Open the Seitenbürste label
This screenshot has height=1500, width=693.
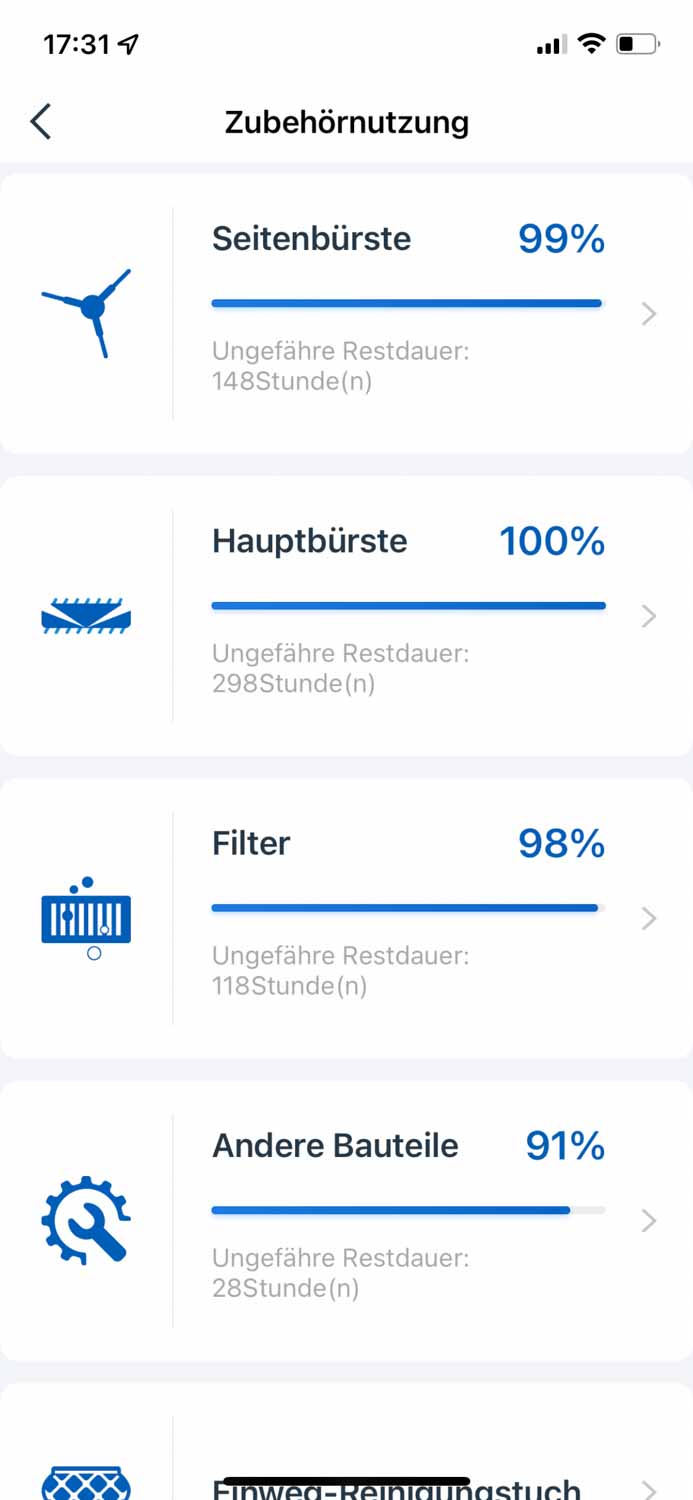click(311, 239)
